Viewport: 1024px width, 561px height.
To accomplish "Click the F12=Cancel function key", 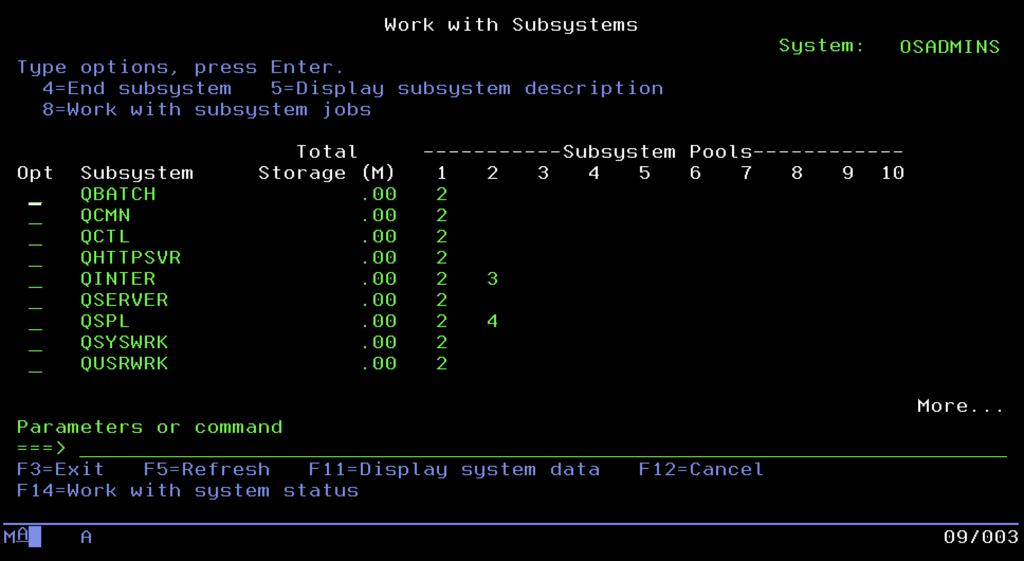I will click(x=700, y=469).
